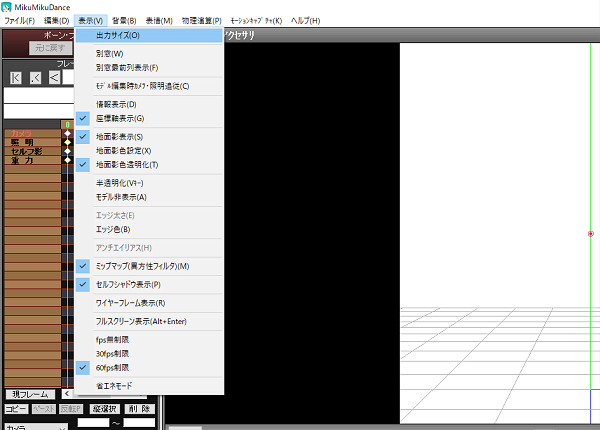This screenshot has height=430, width=600.
Task: Step back one frame with < button
Action: 54,78
